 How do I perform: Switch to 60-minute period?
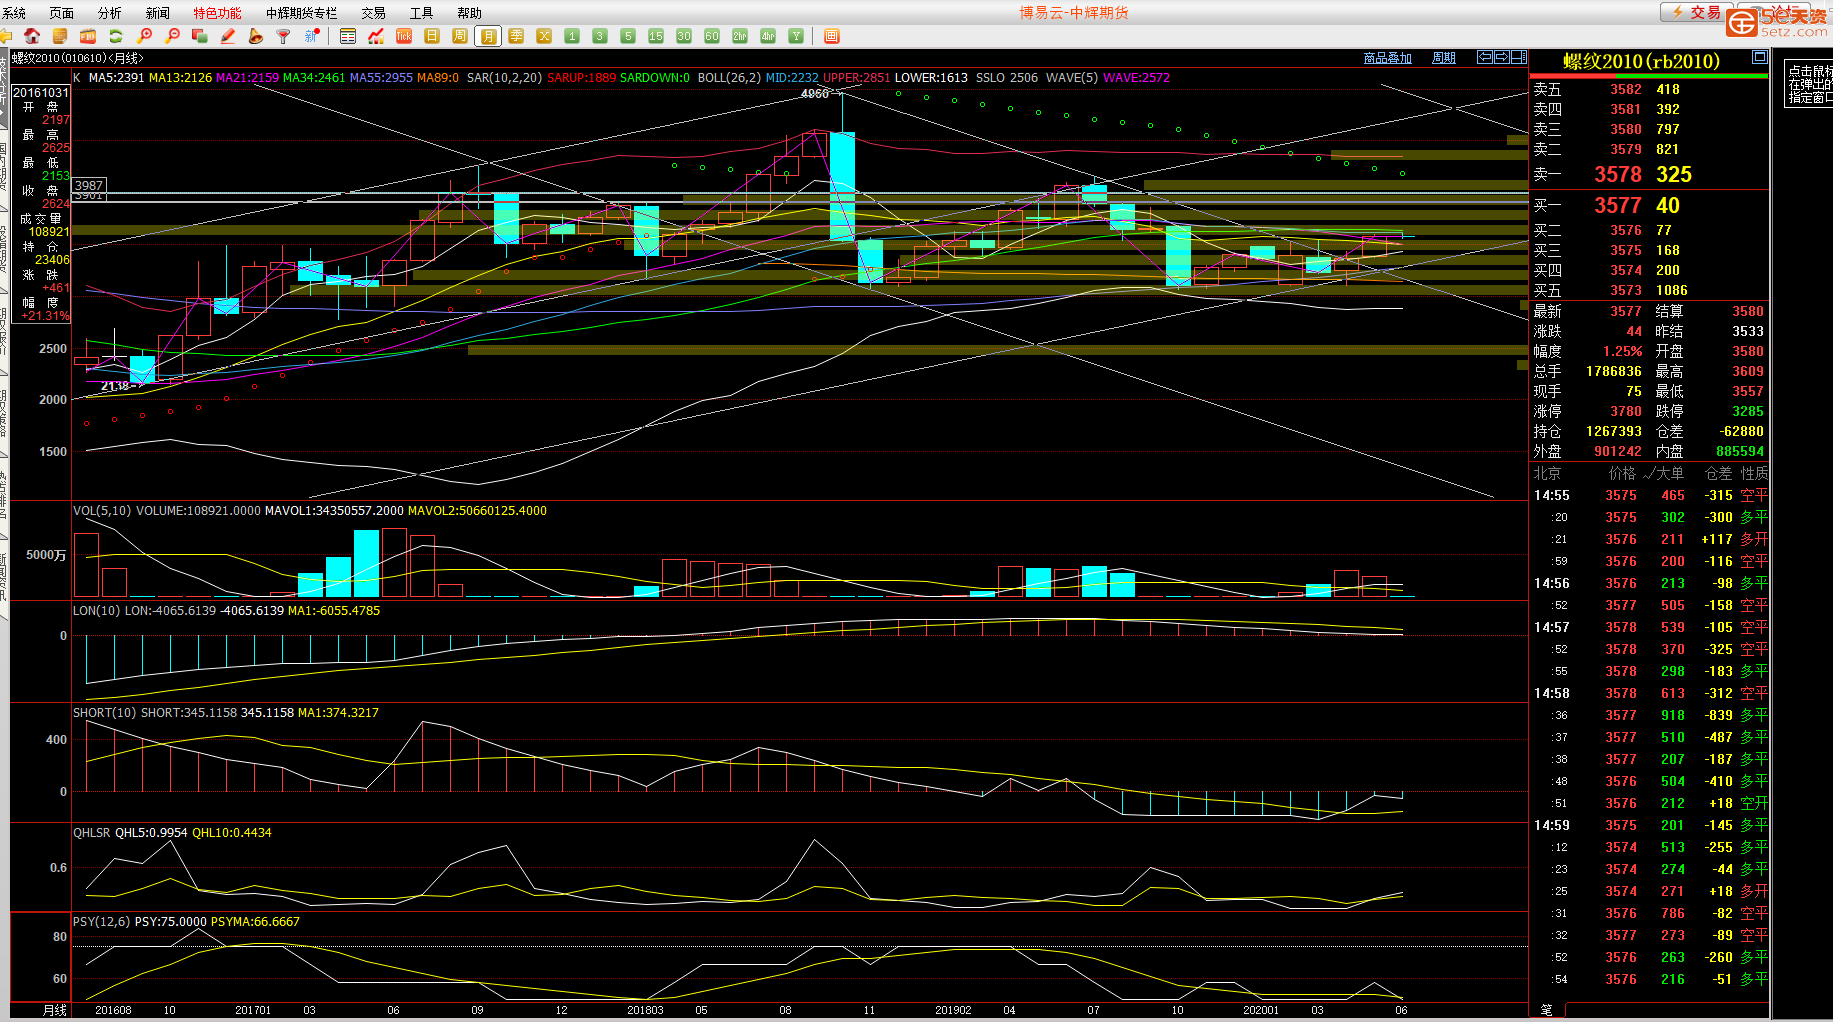pos(712,36)
